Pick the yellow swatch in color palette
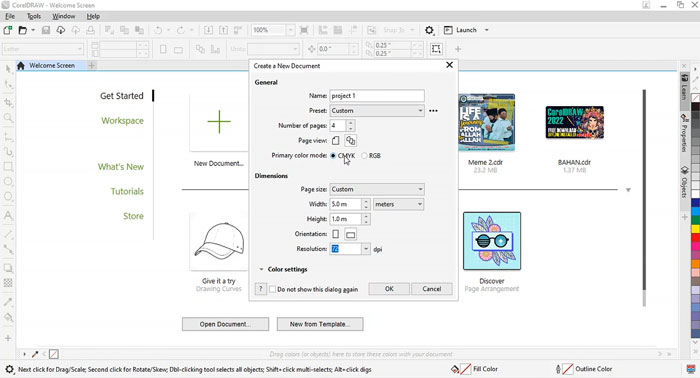The height and width of the screenshot is (378, 700). coord(696,229)
